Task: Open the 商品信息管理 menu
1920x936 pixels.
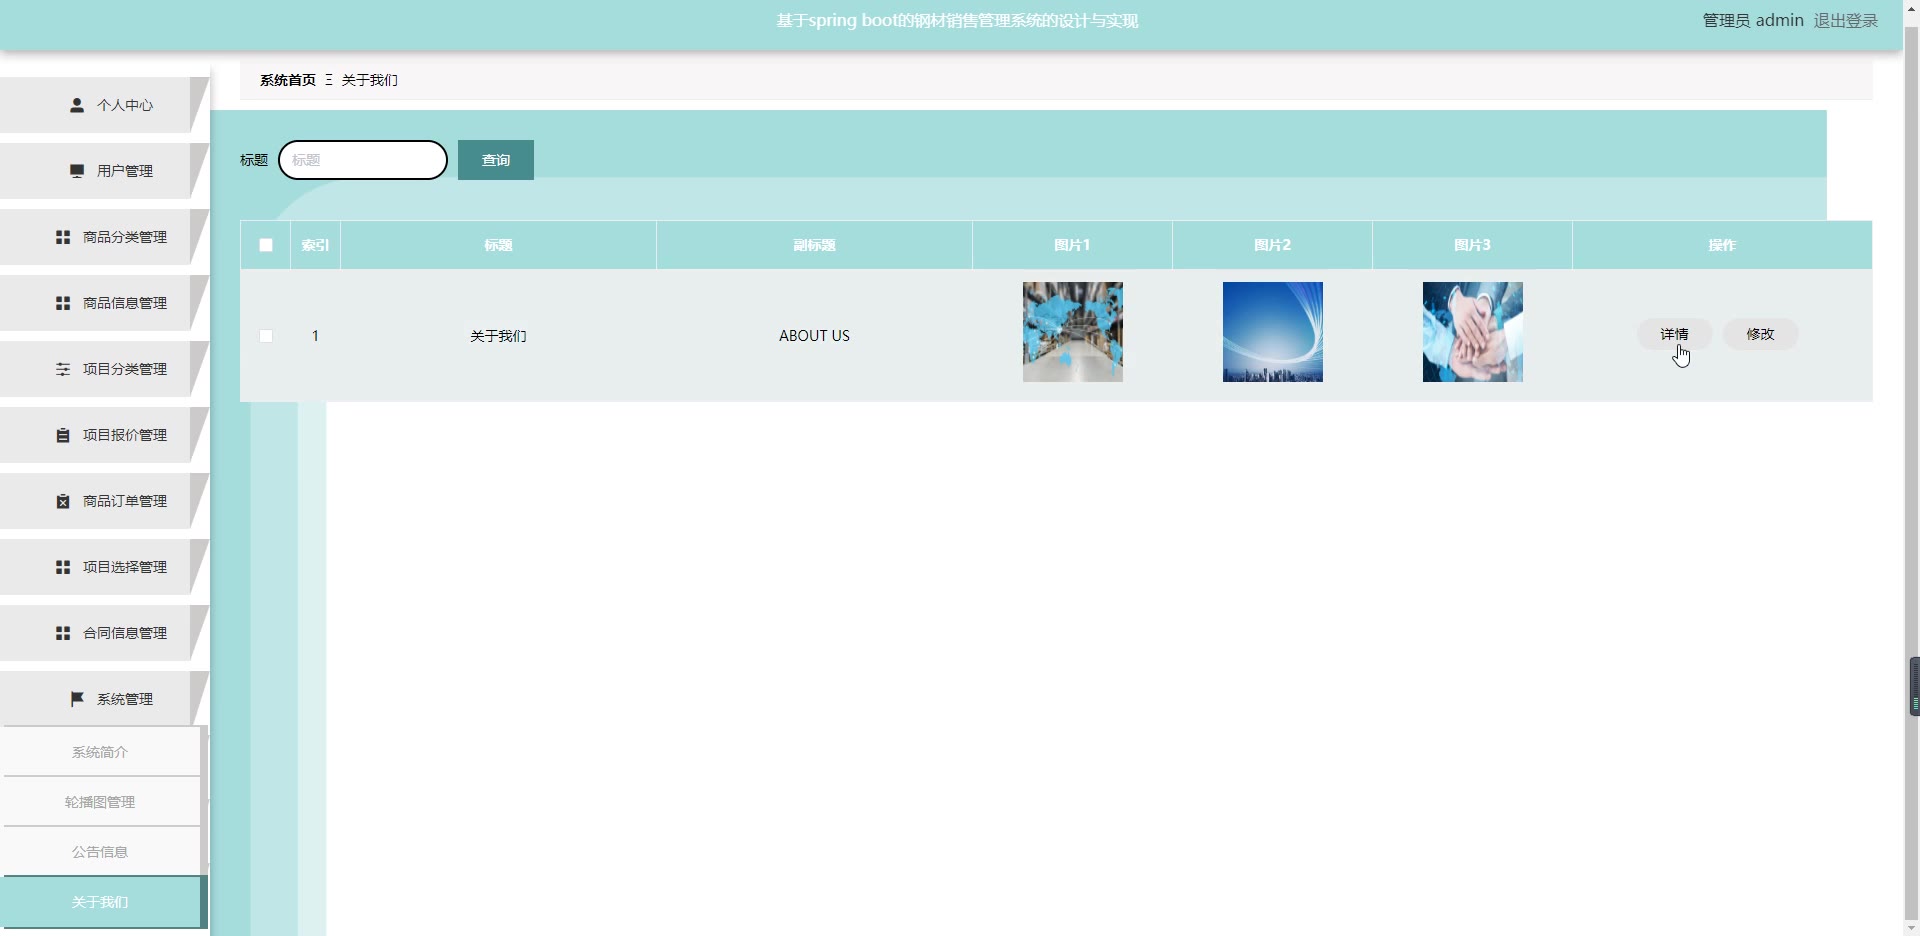Action: [104, 303]
